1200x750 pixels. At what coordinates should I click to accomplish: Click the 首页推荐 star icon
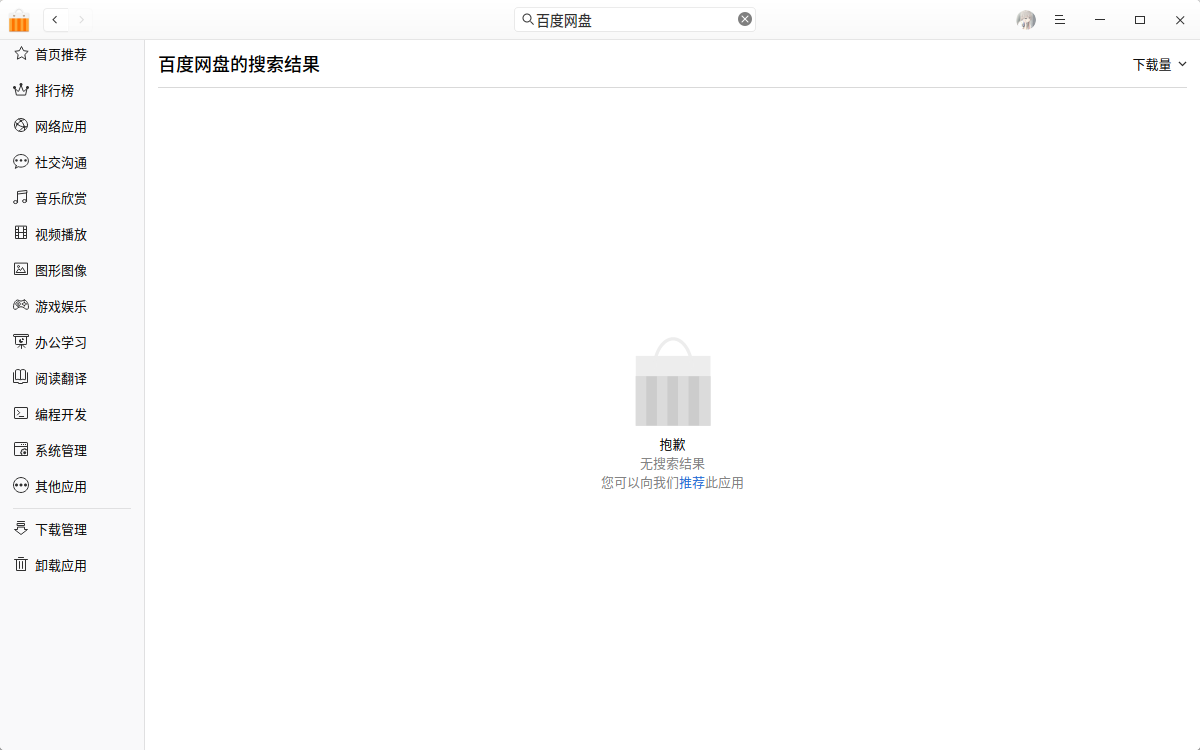tap(21, 54)
